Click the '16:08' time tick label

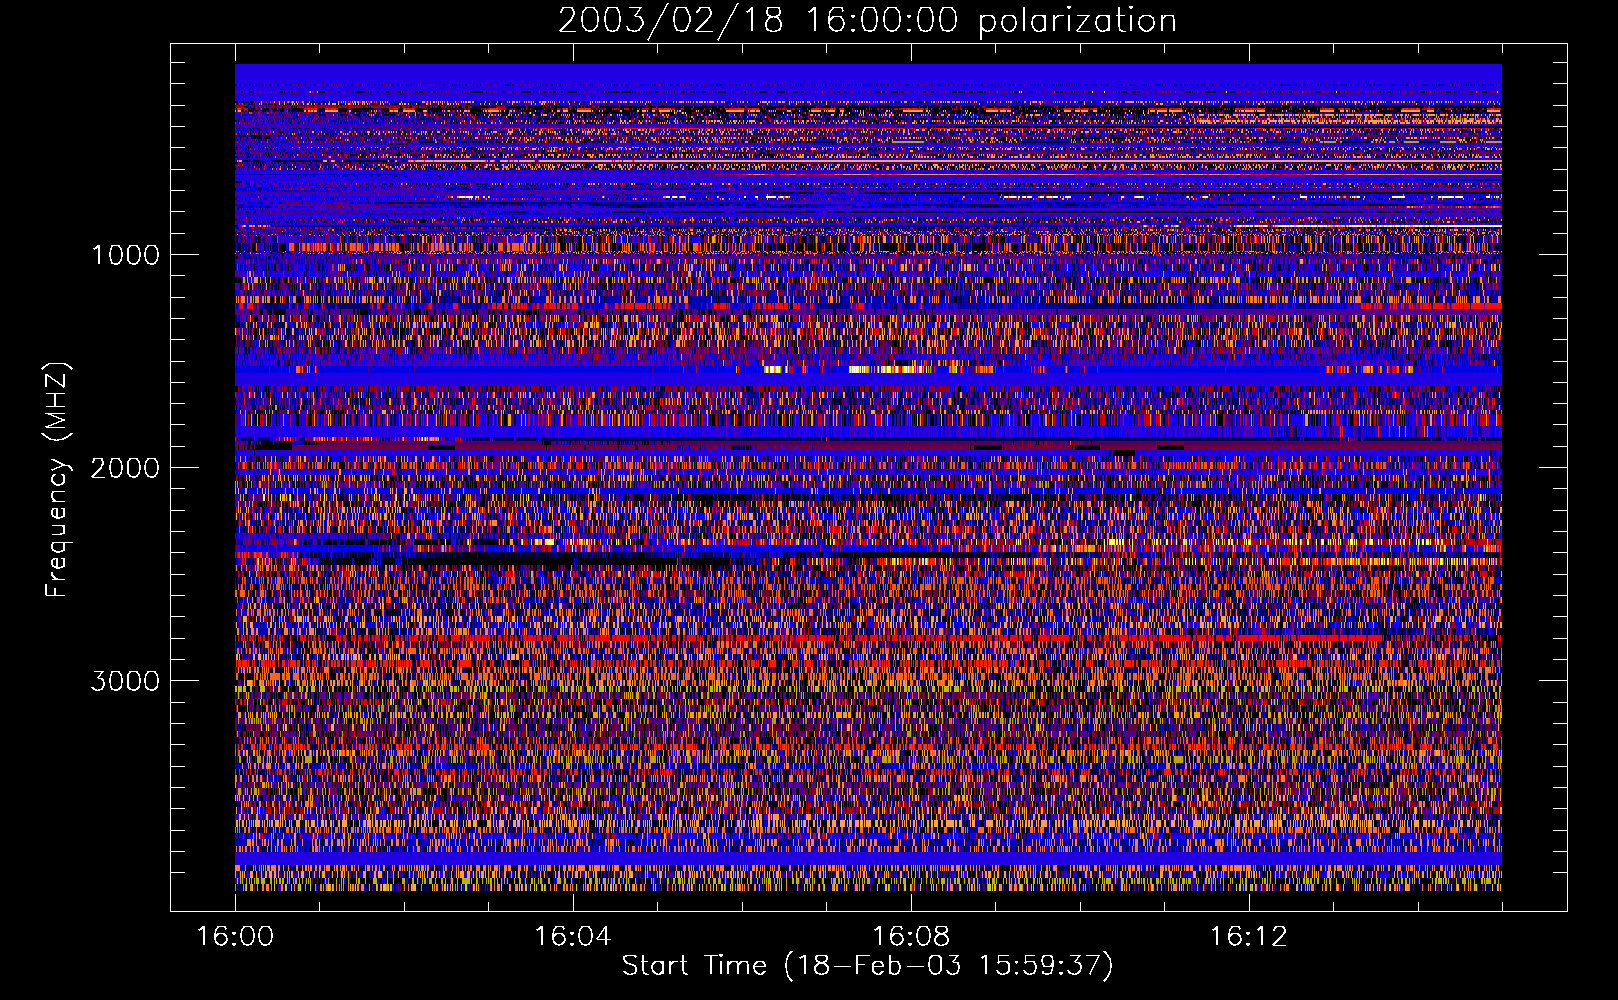(x=911, y=937)
